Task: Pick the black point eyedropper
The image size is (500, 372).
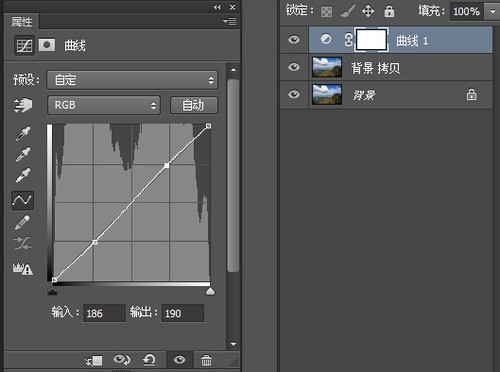Action: pyautogui.click(x=23, y=134)
